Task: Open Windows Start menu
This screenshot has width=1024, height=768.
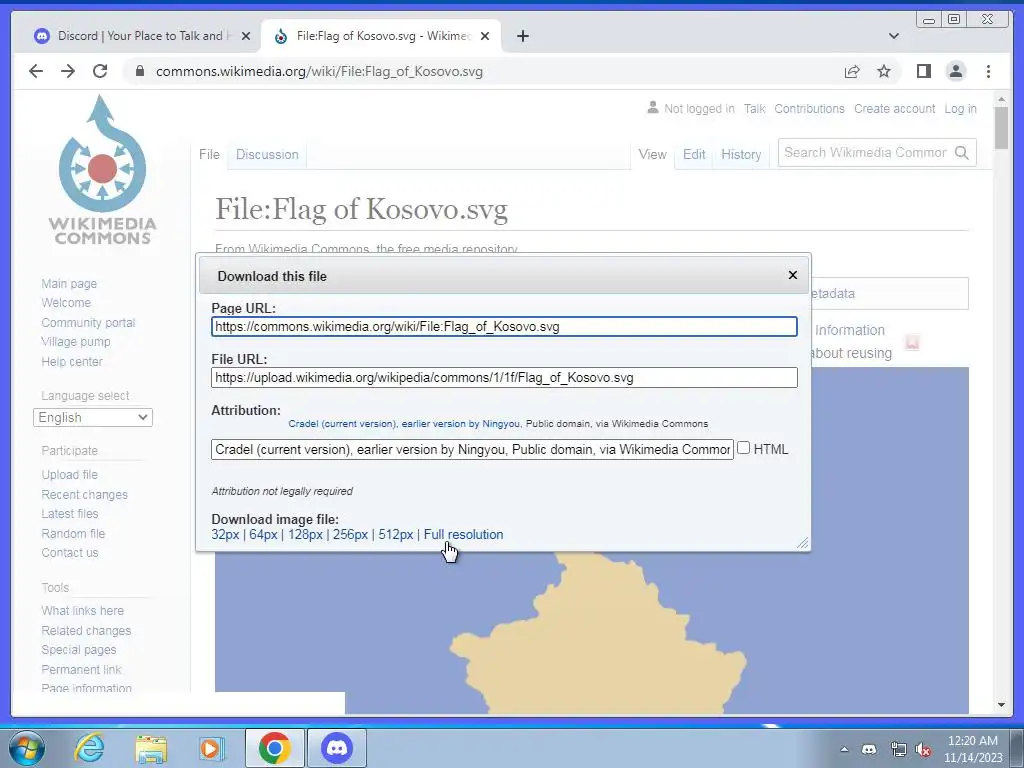Action: tap(27, 748)
